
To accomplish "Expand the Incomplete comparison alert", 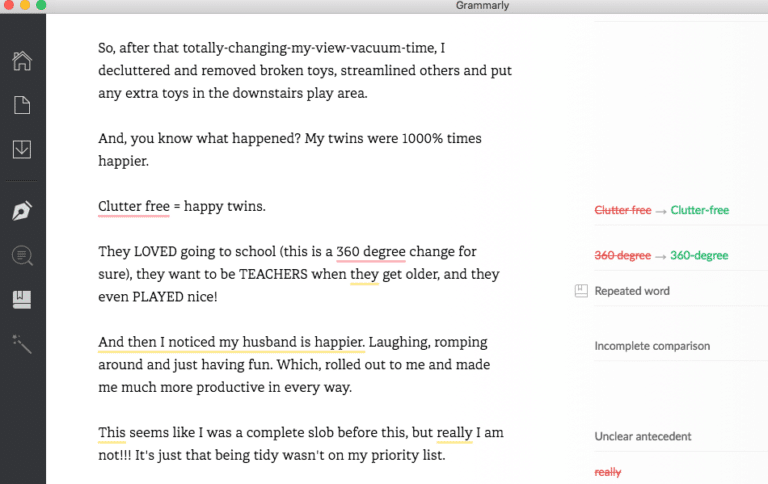I will (652, 346).
